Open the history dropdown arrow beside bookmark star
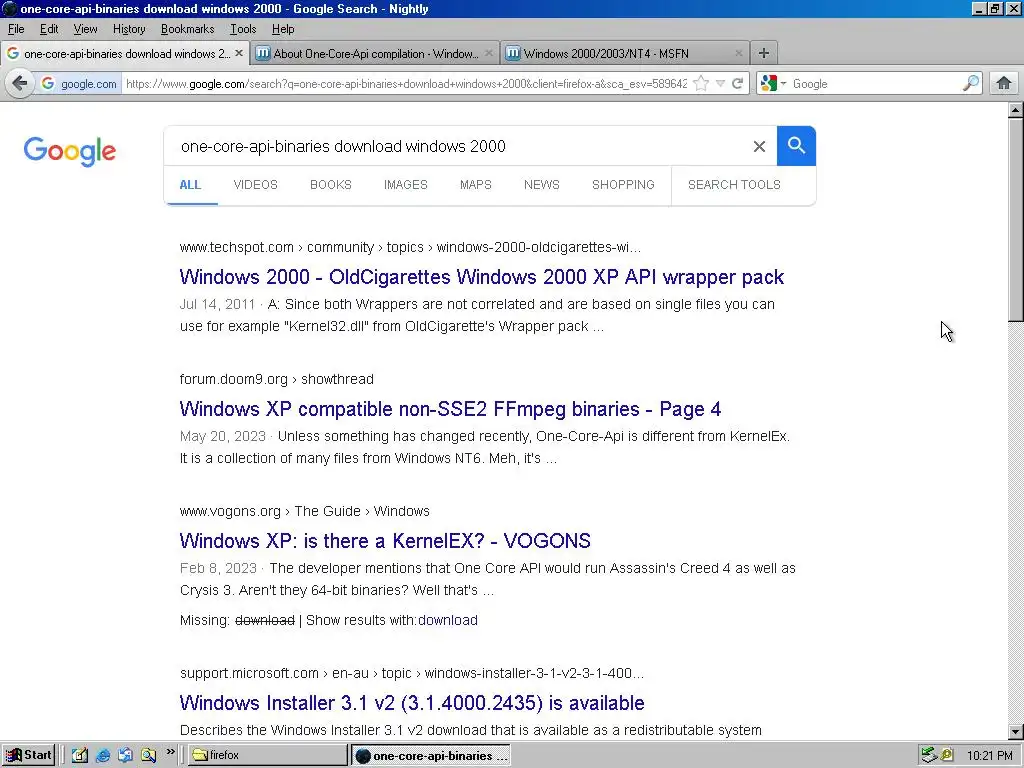Viewport: 1024px width, 768px height. (720, 84)
